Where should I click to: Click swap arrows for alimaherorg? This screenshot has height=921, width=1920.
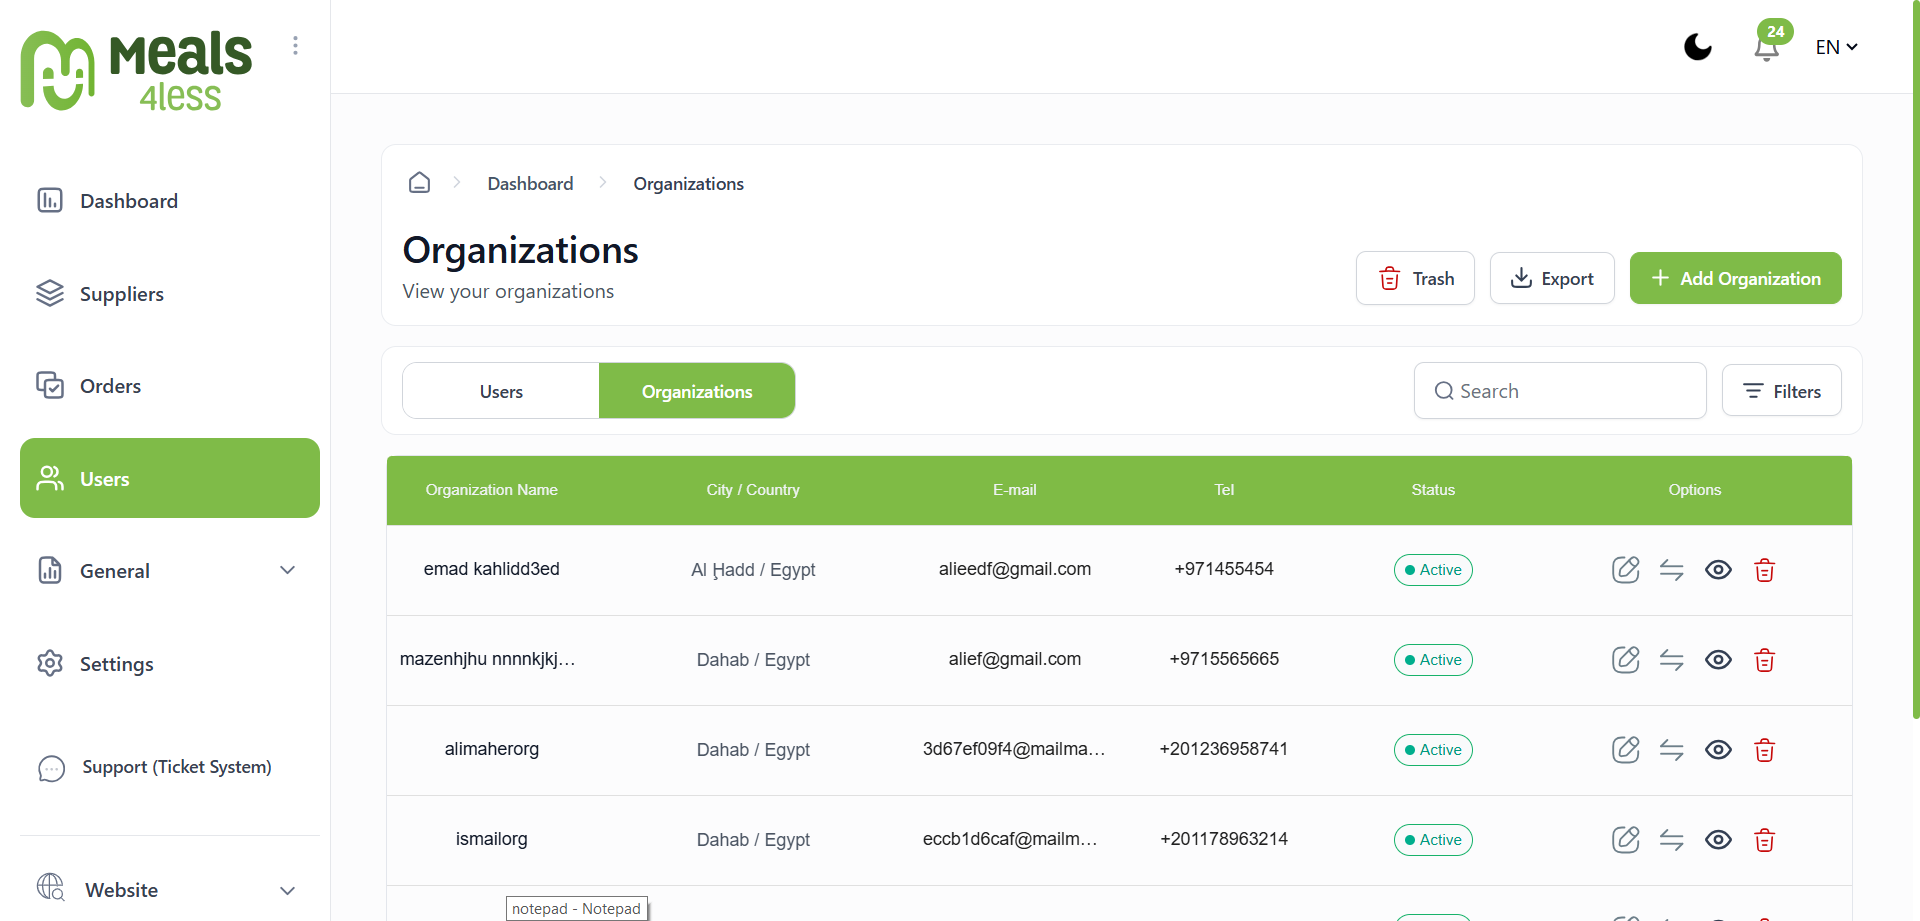[1672, 750]
